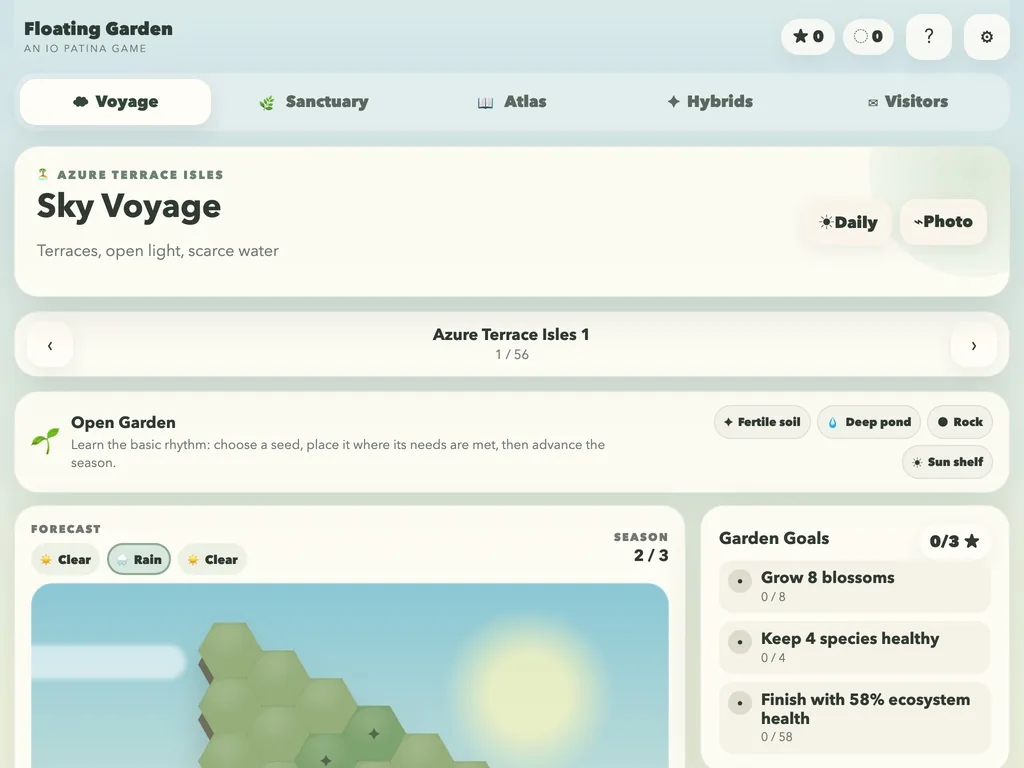Select the last Clear forecast chip
The height and width of the screenshot is (768, 1024).
click(212, 560)
